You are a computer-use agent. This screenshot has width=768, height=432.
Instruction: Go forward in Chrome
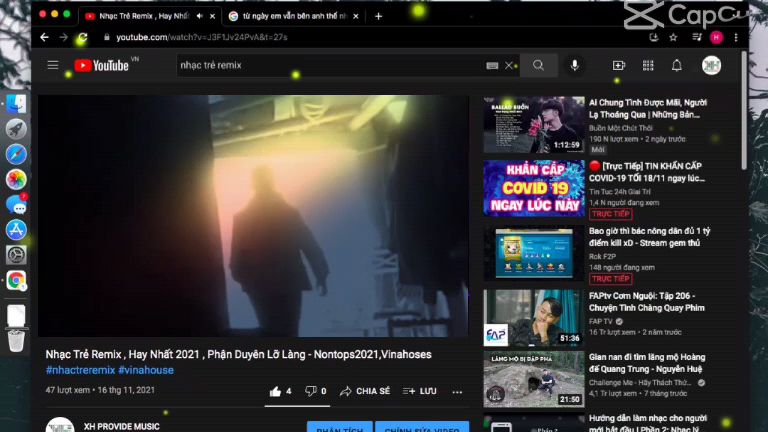point(64,37)
